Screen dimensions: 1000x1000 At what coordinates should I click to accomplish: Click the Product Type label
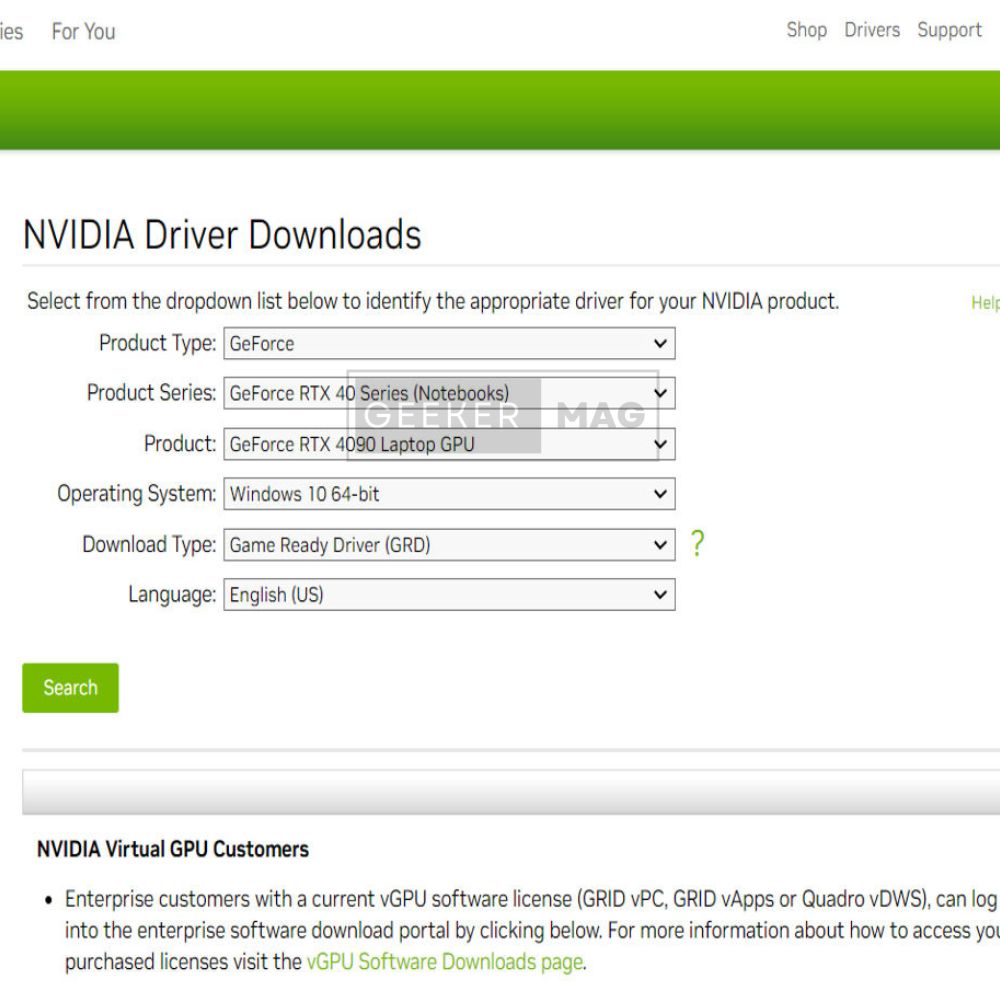pos(158,343)
